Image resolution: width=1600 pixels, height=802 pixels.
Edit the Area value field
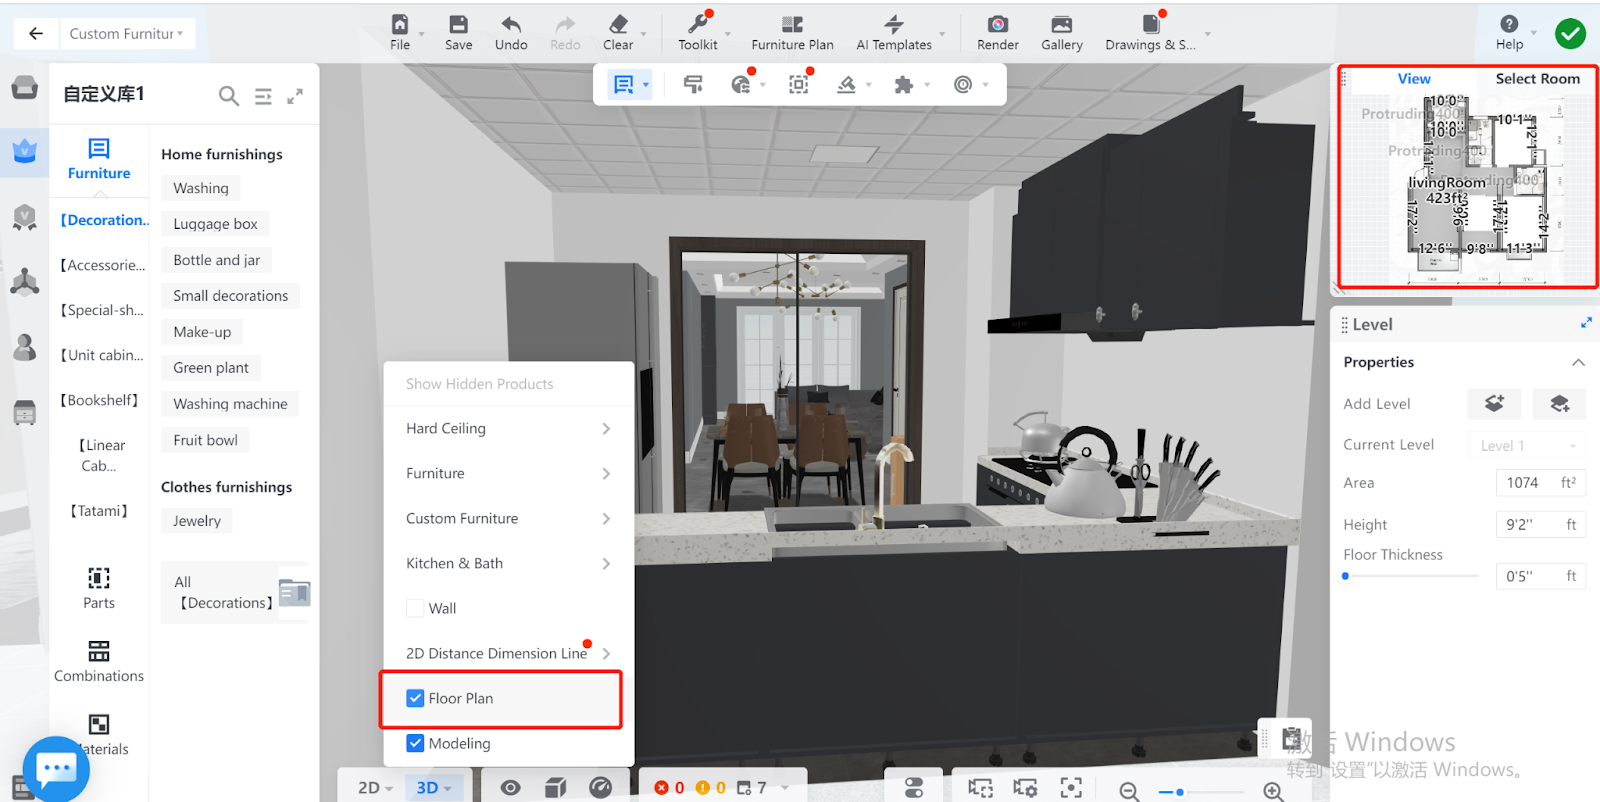[x=1541, y=483]
